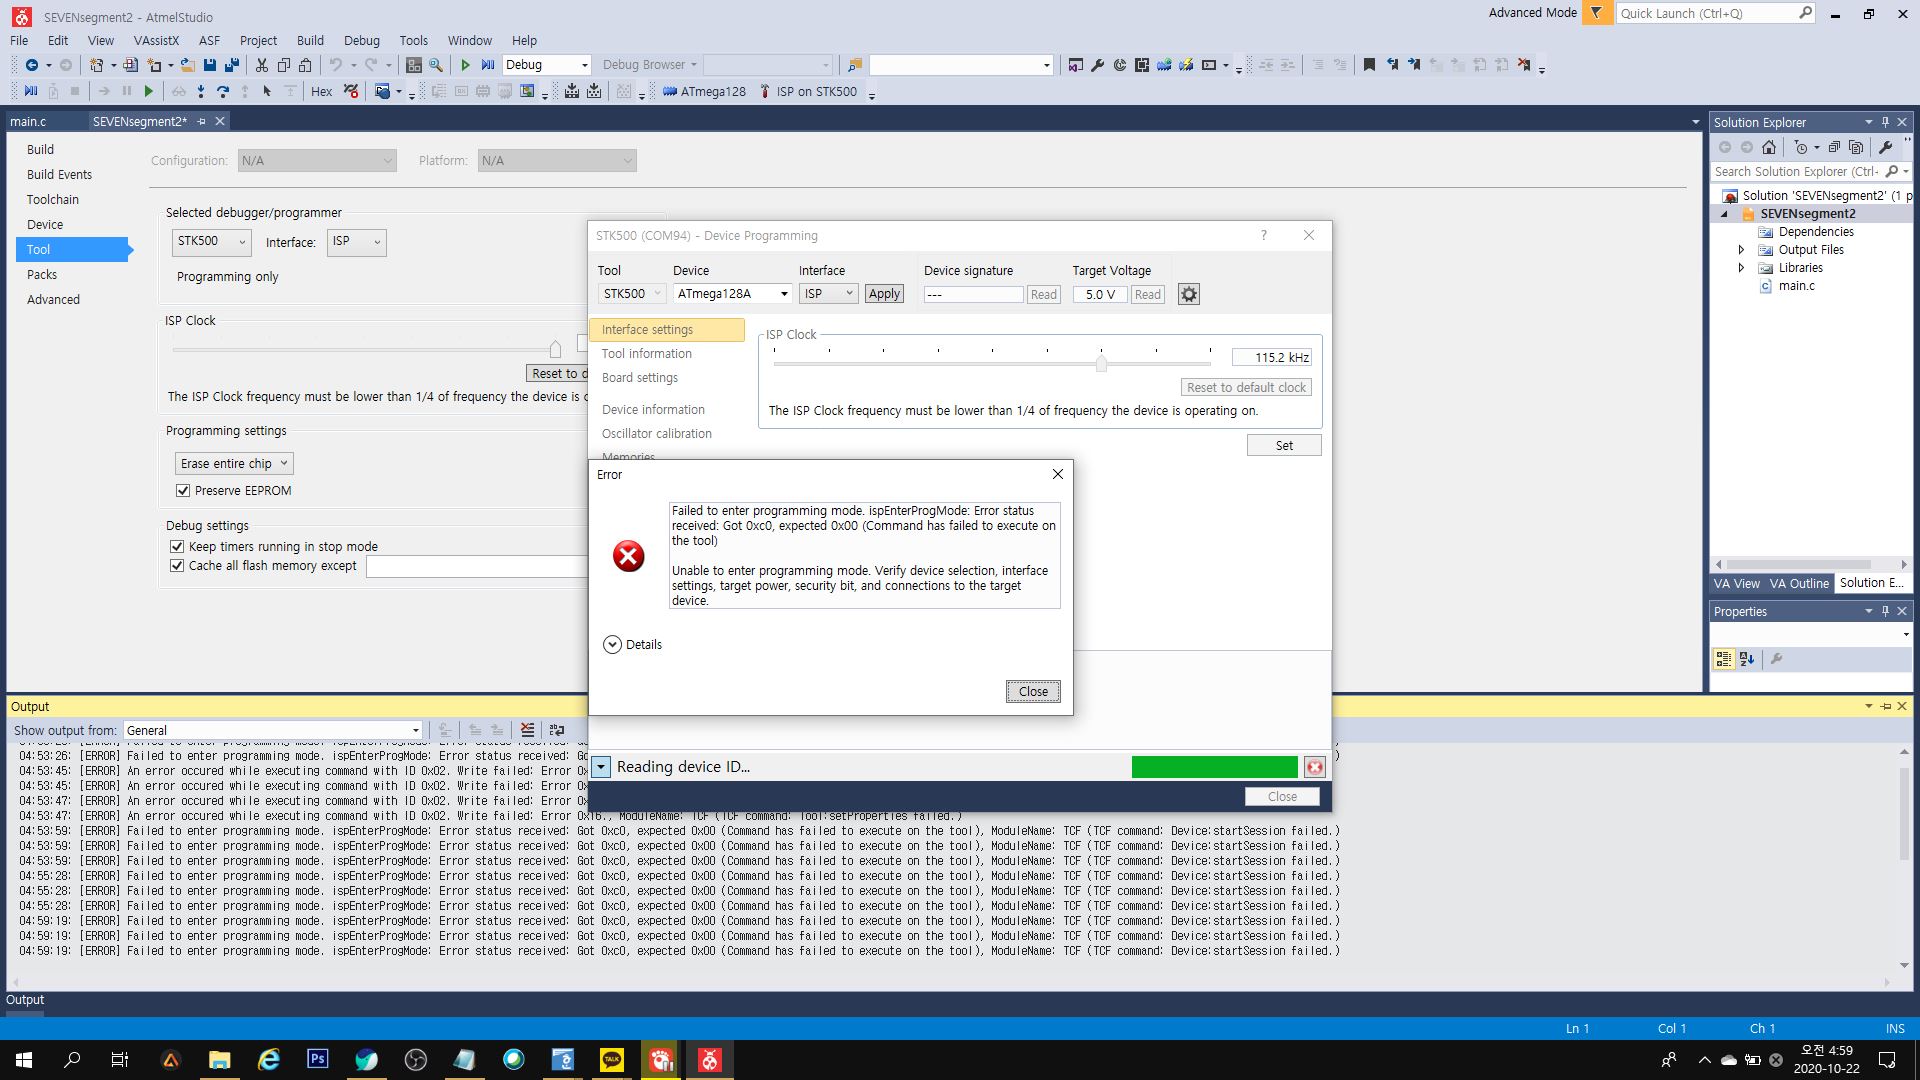Expand Details in the Error dialog
This screenshot has height=1080, width=1920.
tap(612, 645)
